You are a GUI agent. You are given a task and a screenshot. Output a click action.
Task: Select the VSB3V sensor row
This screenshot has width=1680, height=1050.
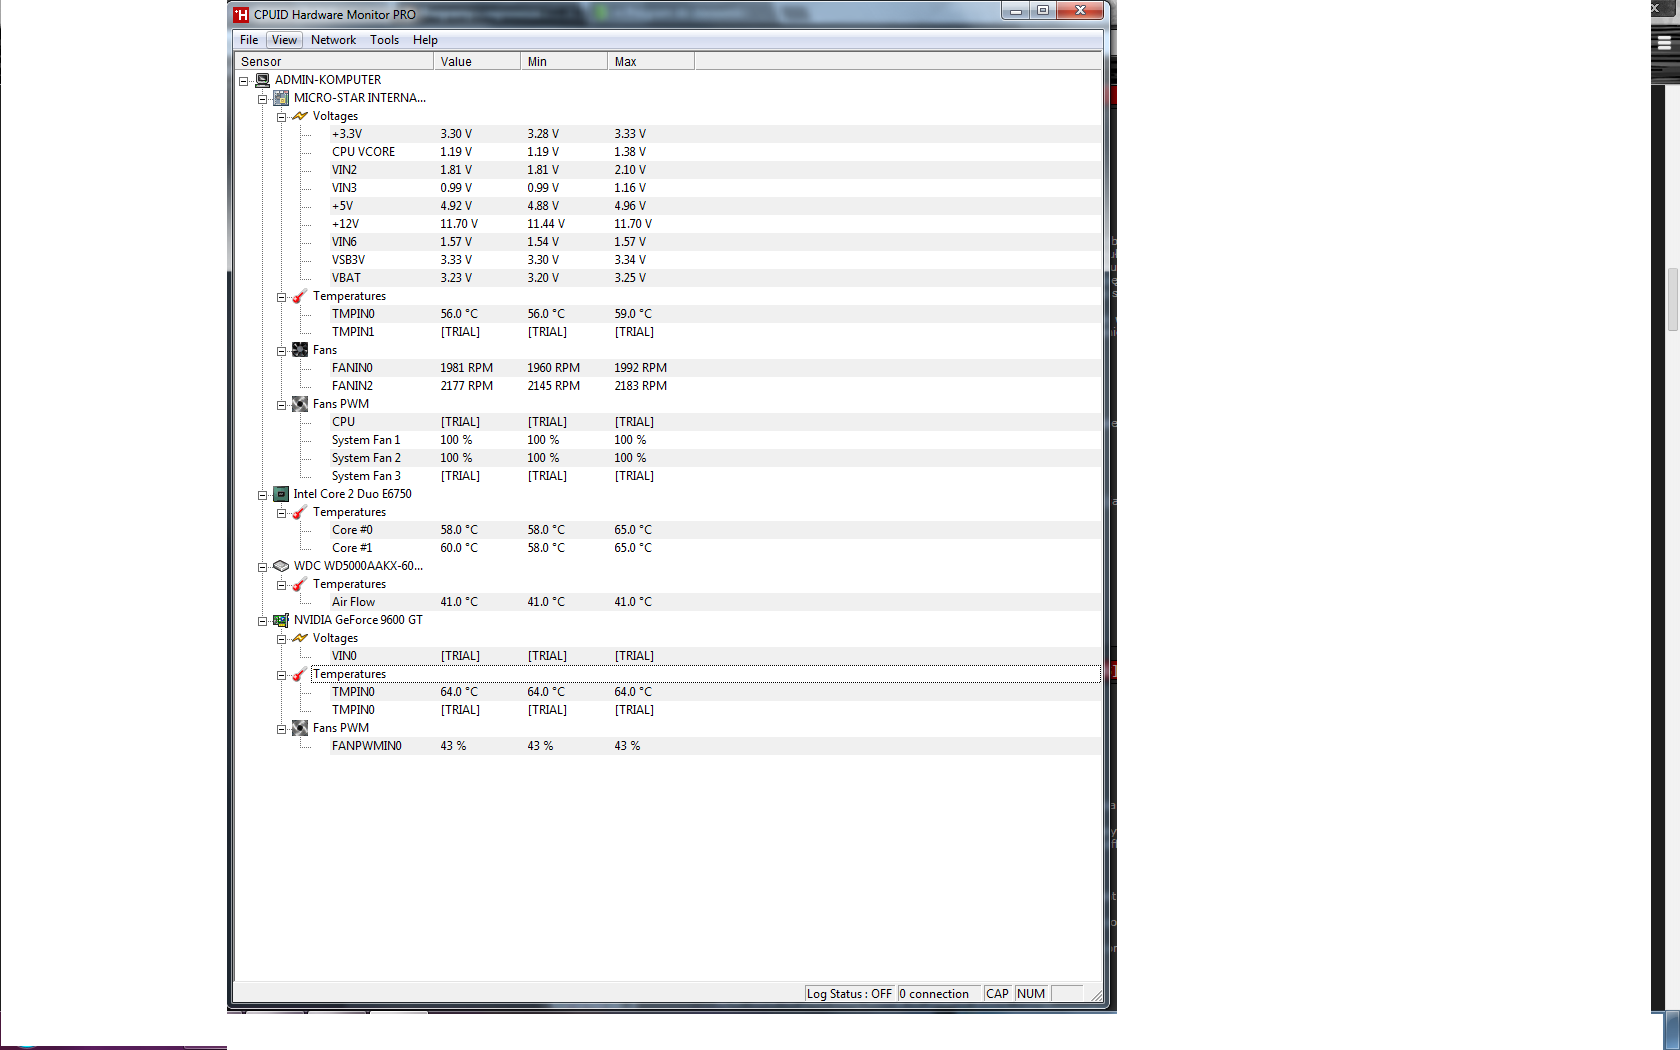(x=715, y=260)
